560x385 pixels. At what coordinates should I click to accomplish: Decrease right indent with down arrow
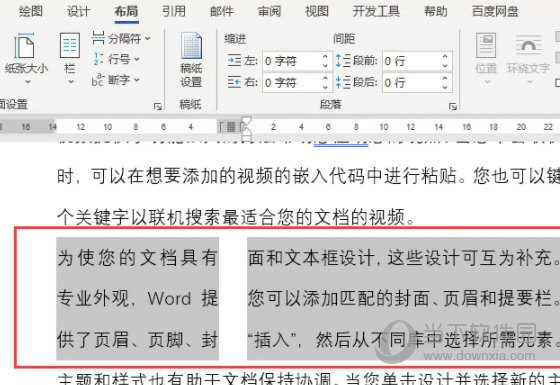tap(325, 87)
